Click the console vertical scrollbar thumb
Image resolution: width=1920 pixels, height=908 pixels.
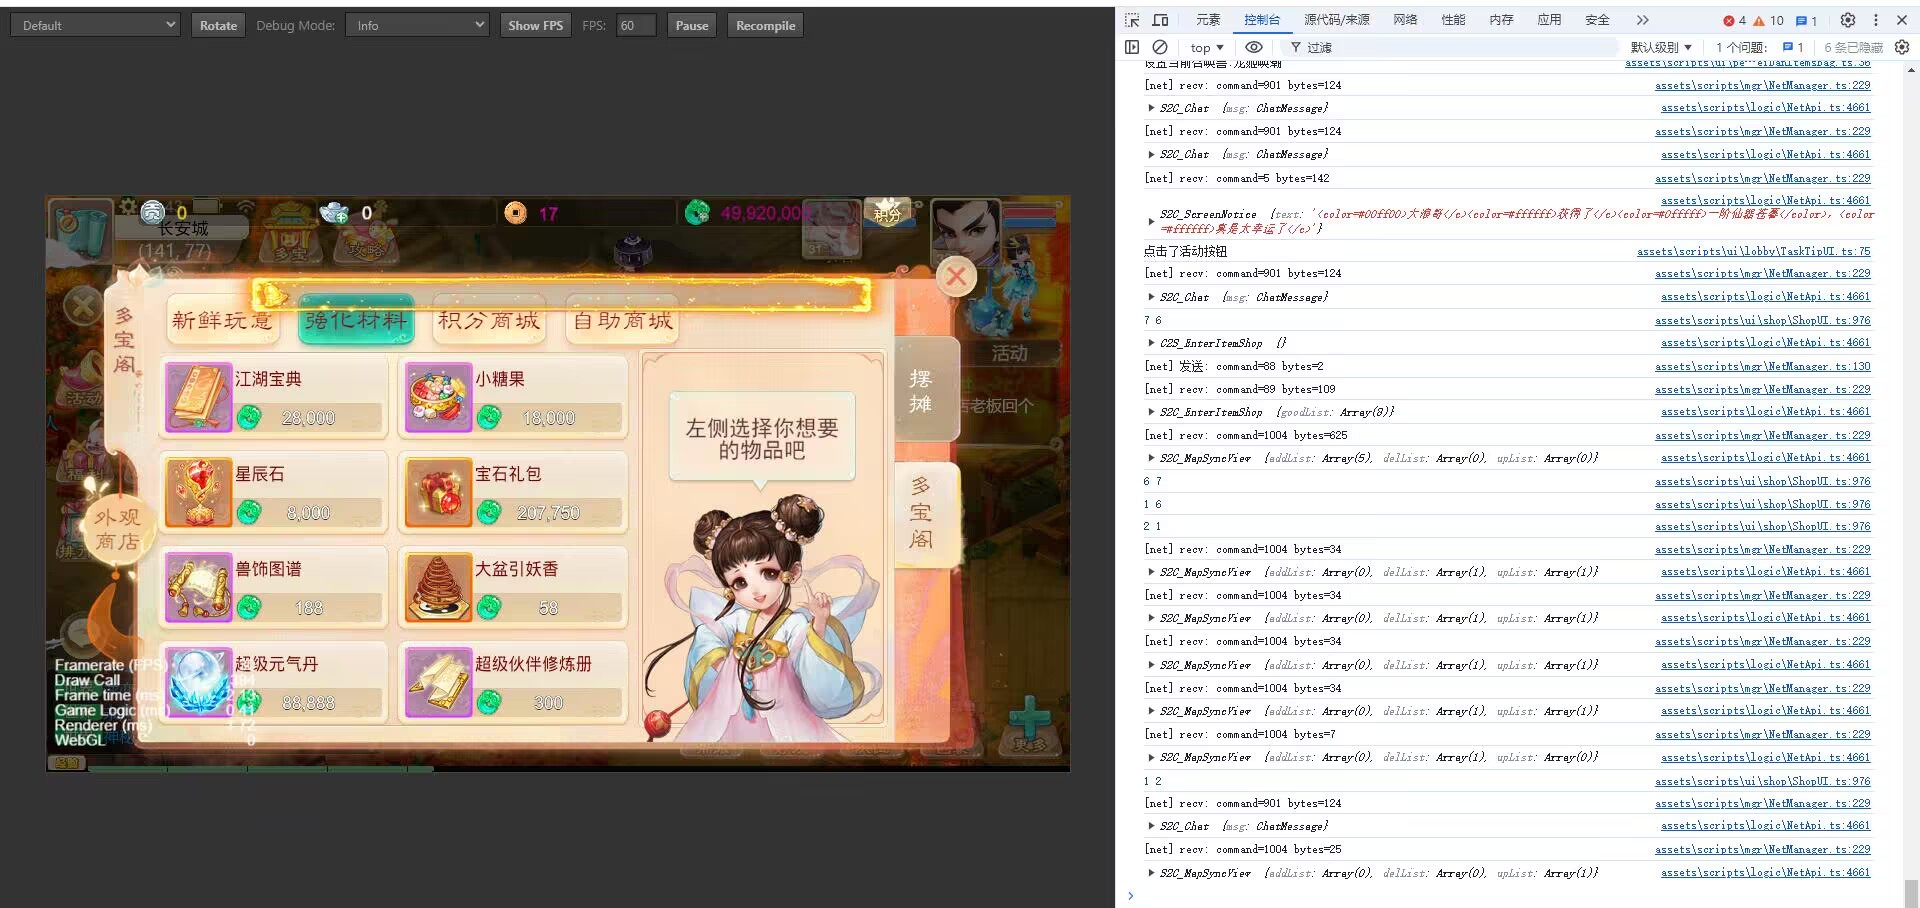(x=1911, y=892)
